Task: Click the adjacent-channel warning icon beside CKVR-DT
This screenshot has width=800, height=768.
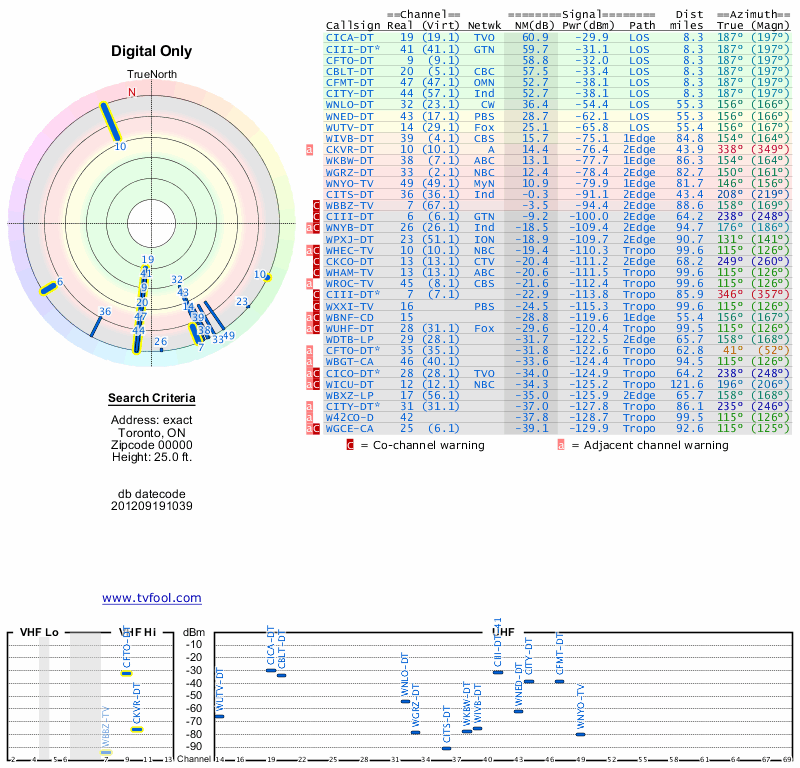Action: click(311, 149)
